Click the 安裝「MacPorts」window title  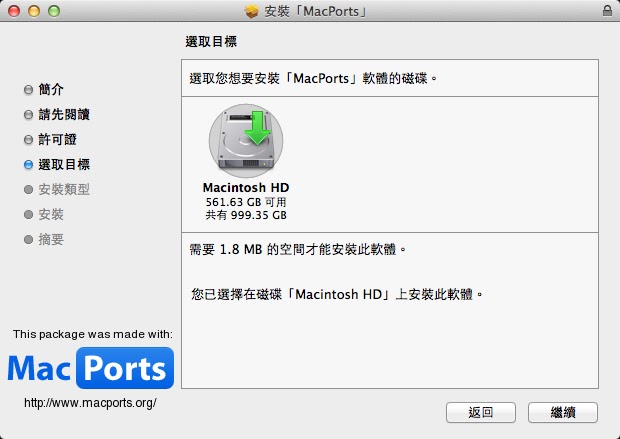tap(316, 11)
